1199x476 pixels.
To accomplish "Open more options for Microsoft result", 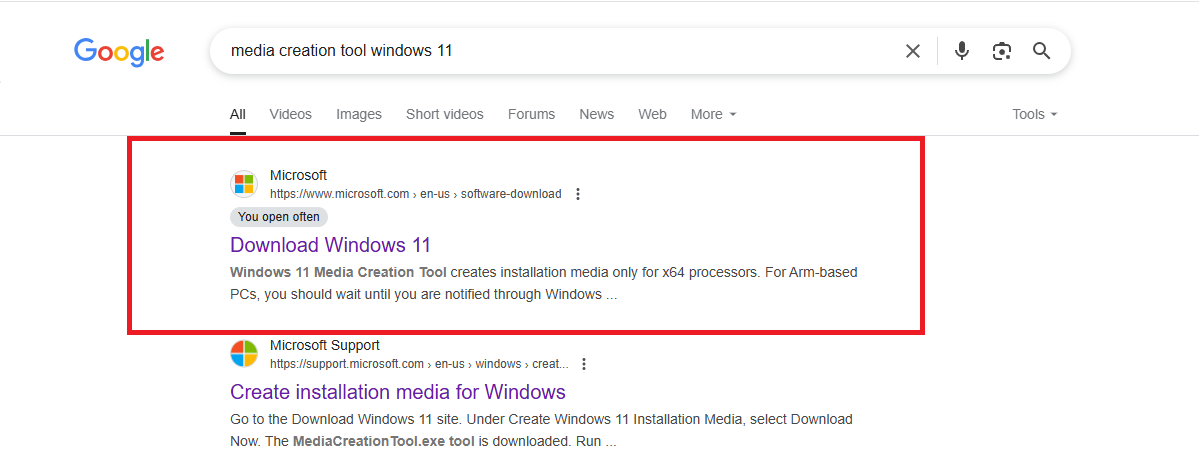I will pos(578,194).
